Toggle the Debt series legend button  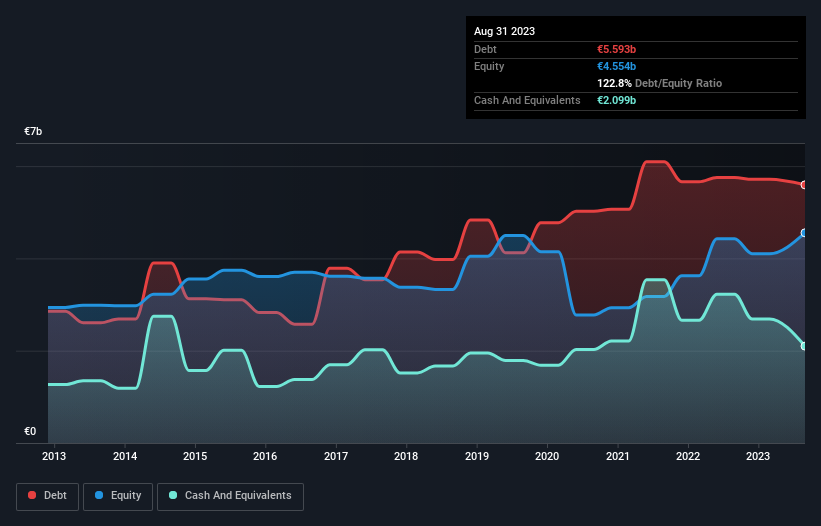pos(48,496)
